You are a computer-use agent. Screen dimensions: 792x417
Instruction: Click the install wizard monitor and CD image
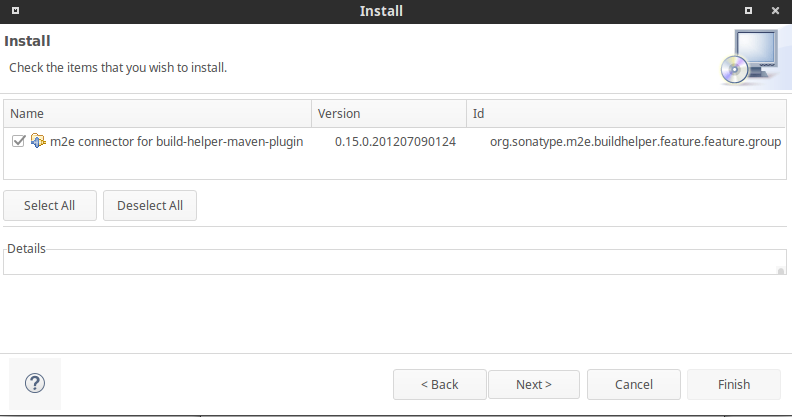click(x=748, y=58)
